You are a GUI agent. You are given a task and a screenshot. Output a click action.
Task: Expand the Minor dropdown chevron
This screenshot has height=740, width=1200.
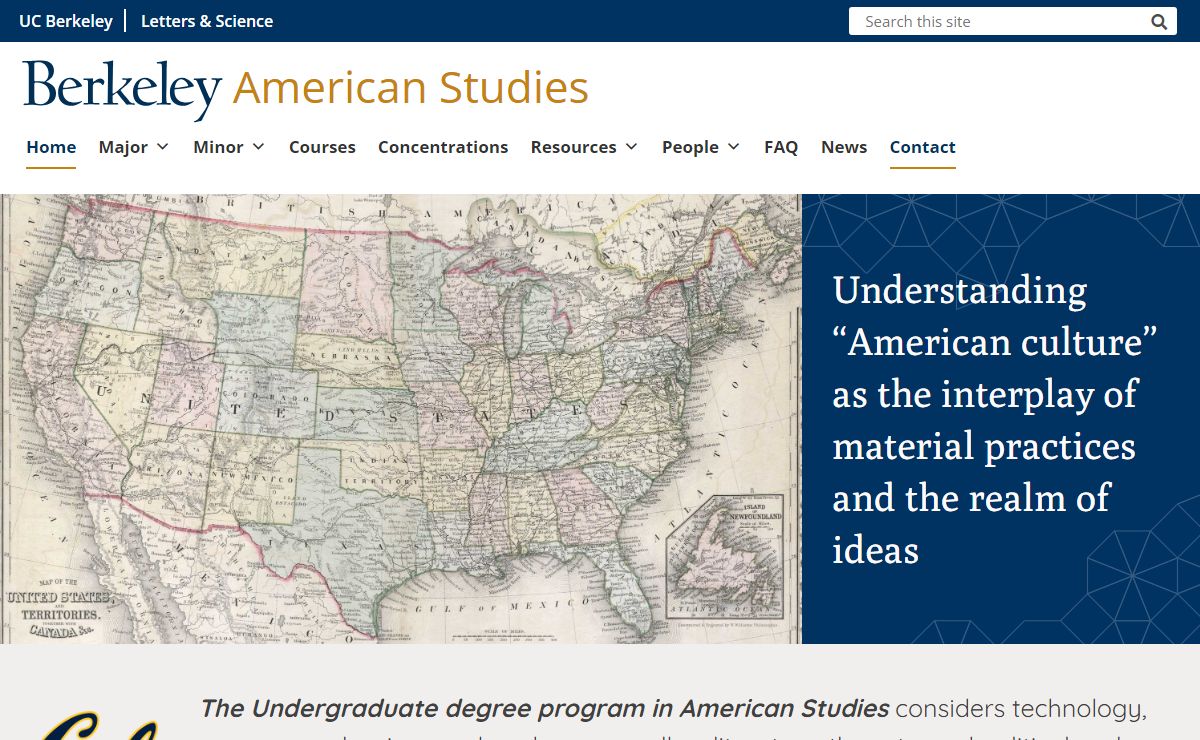tap(258, 147)
